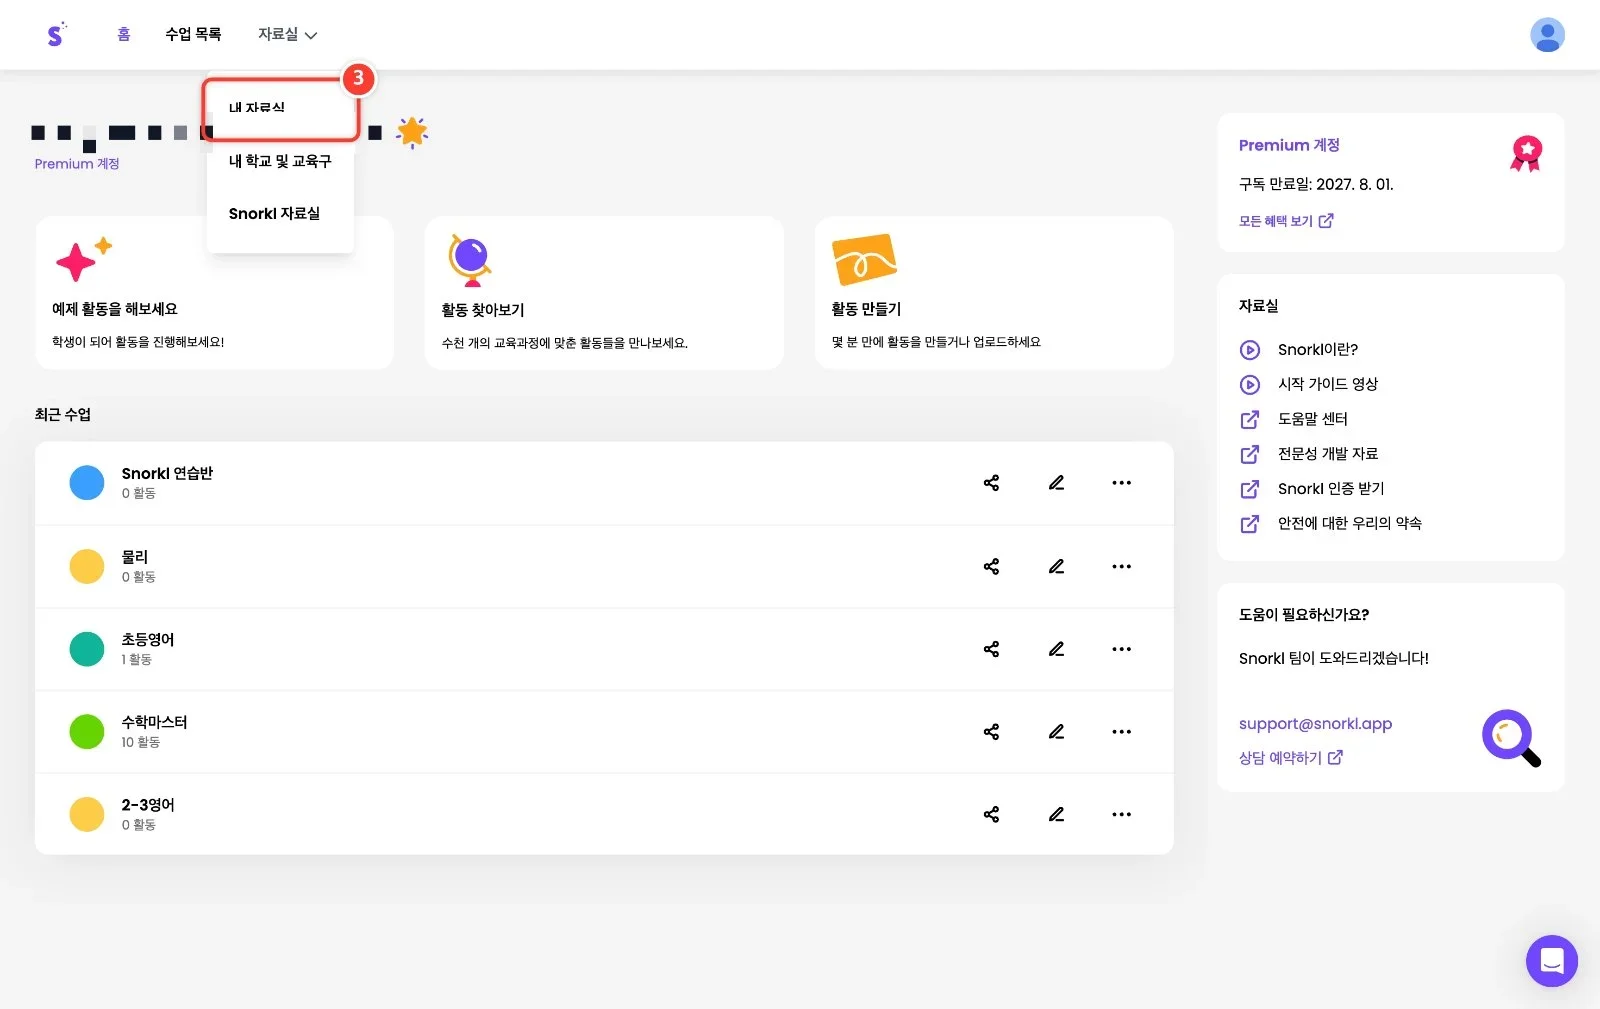Open the 상담 예약하기 link
The image size is (1600, 1009).
click(1290, 758)
